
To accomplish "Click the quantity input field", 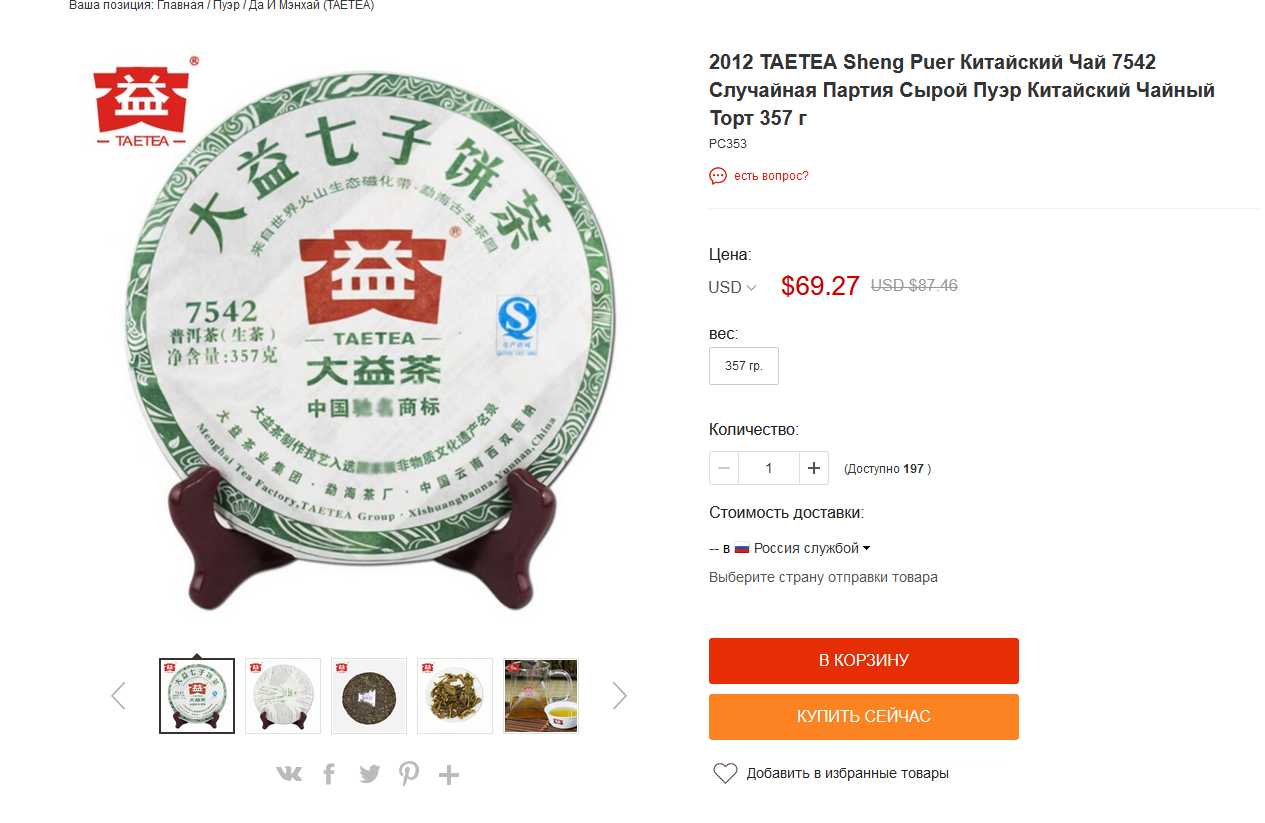I will 769,468.
